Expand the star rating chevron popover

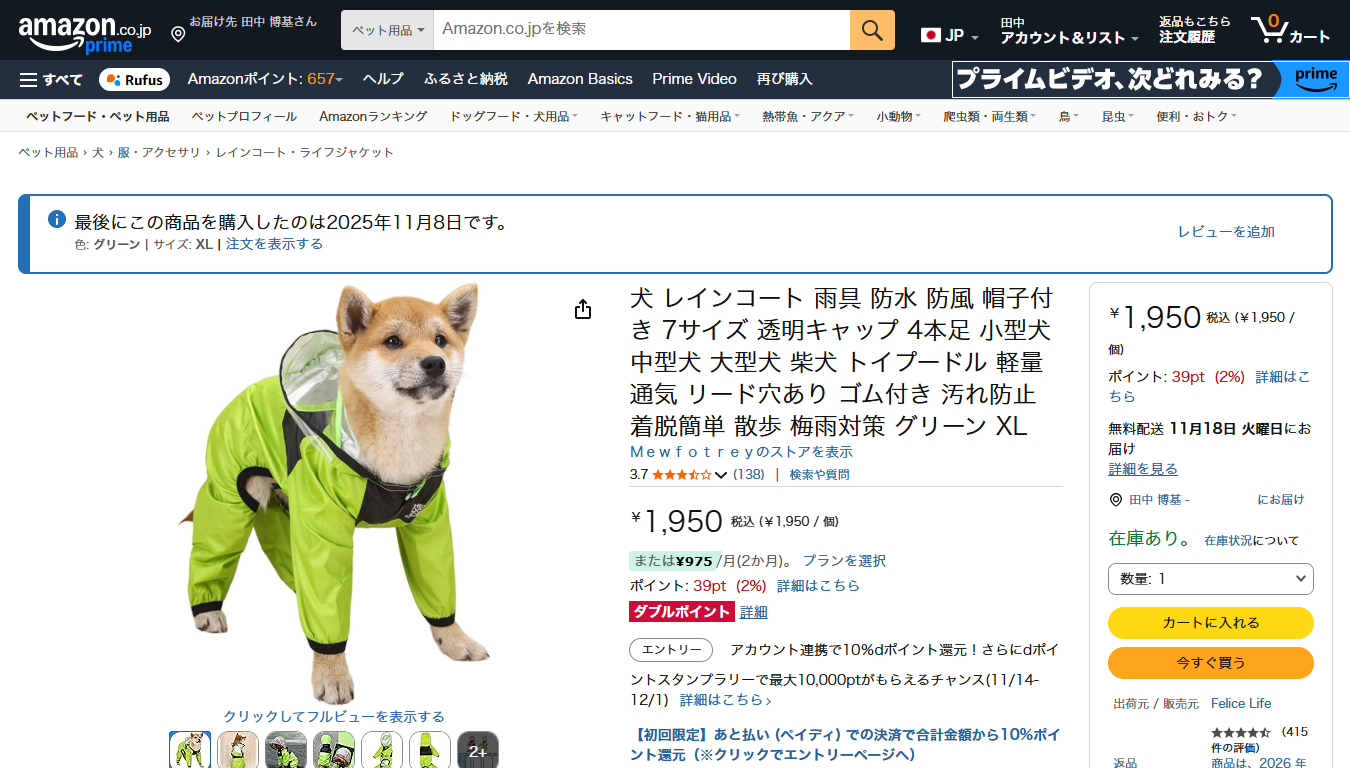tap(721, 475)
